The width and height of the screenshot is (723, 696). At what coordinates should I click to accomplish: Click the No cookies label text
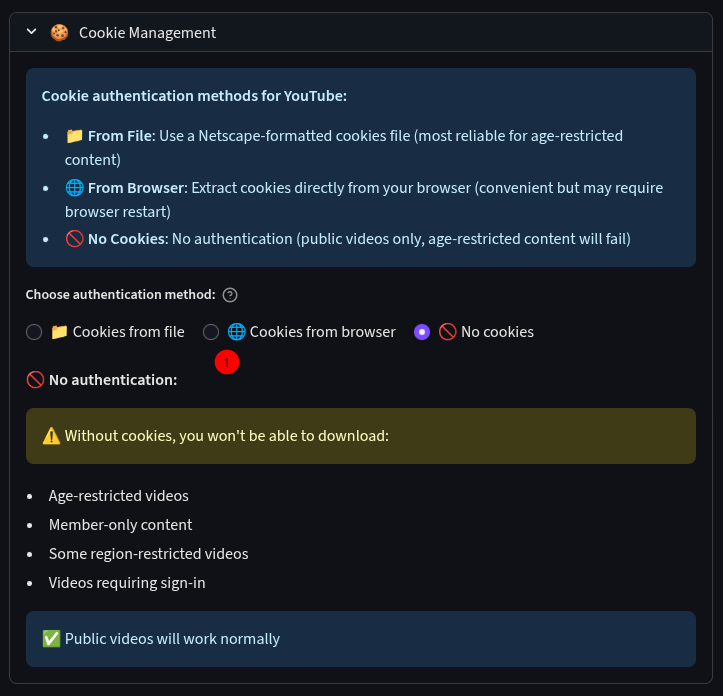click(x=498, y=332)
